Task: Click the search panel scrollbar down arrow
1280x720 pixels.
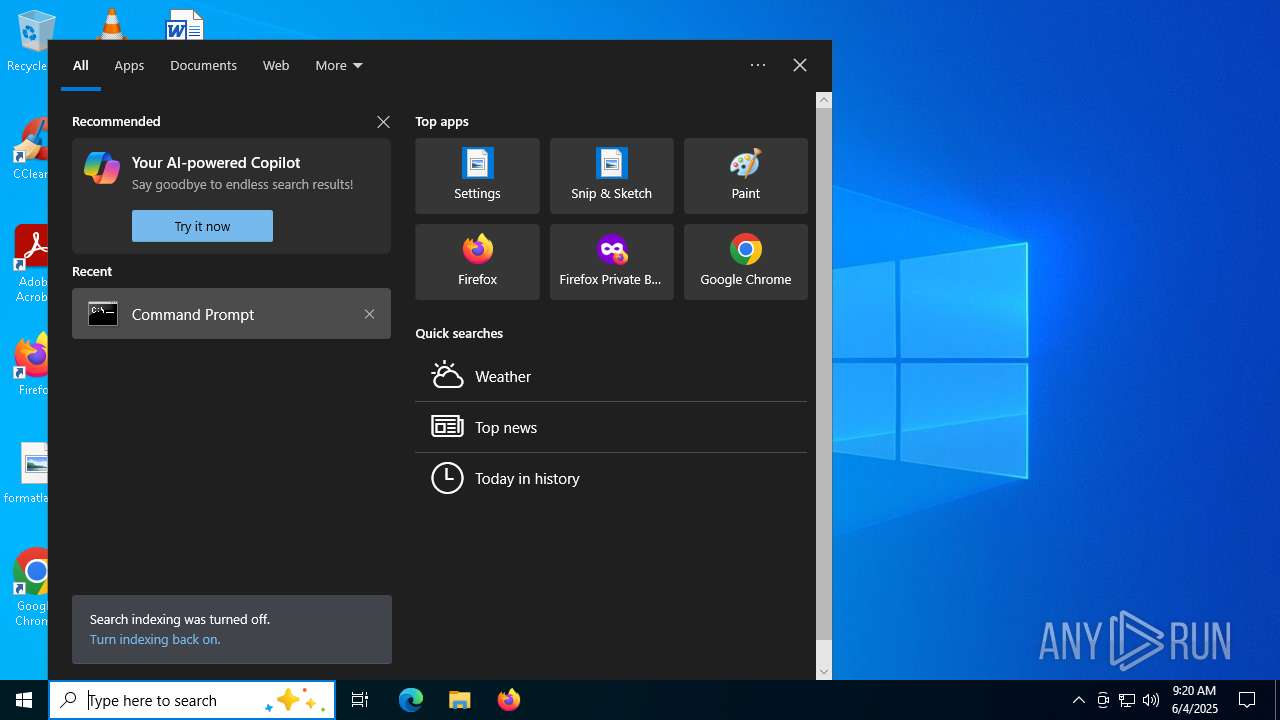Action: (824, 672)
